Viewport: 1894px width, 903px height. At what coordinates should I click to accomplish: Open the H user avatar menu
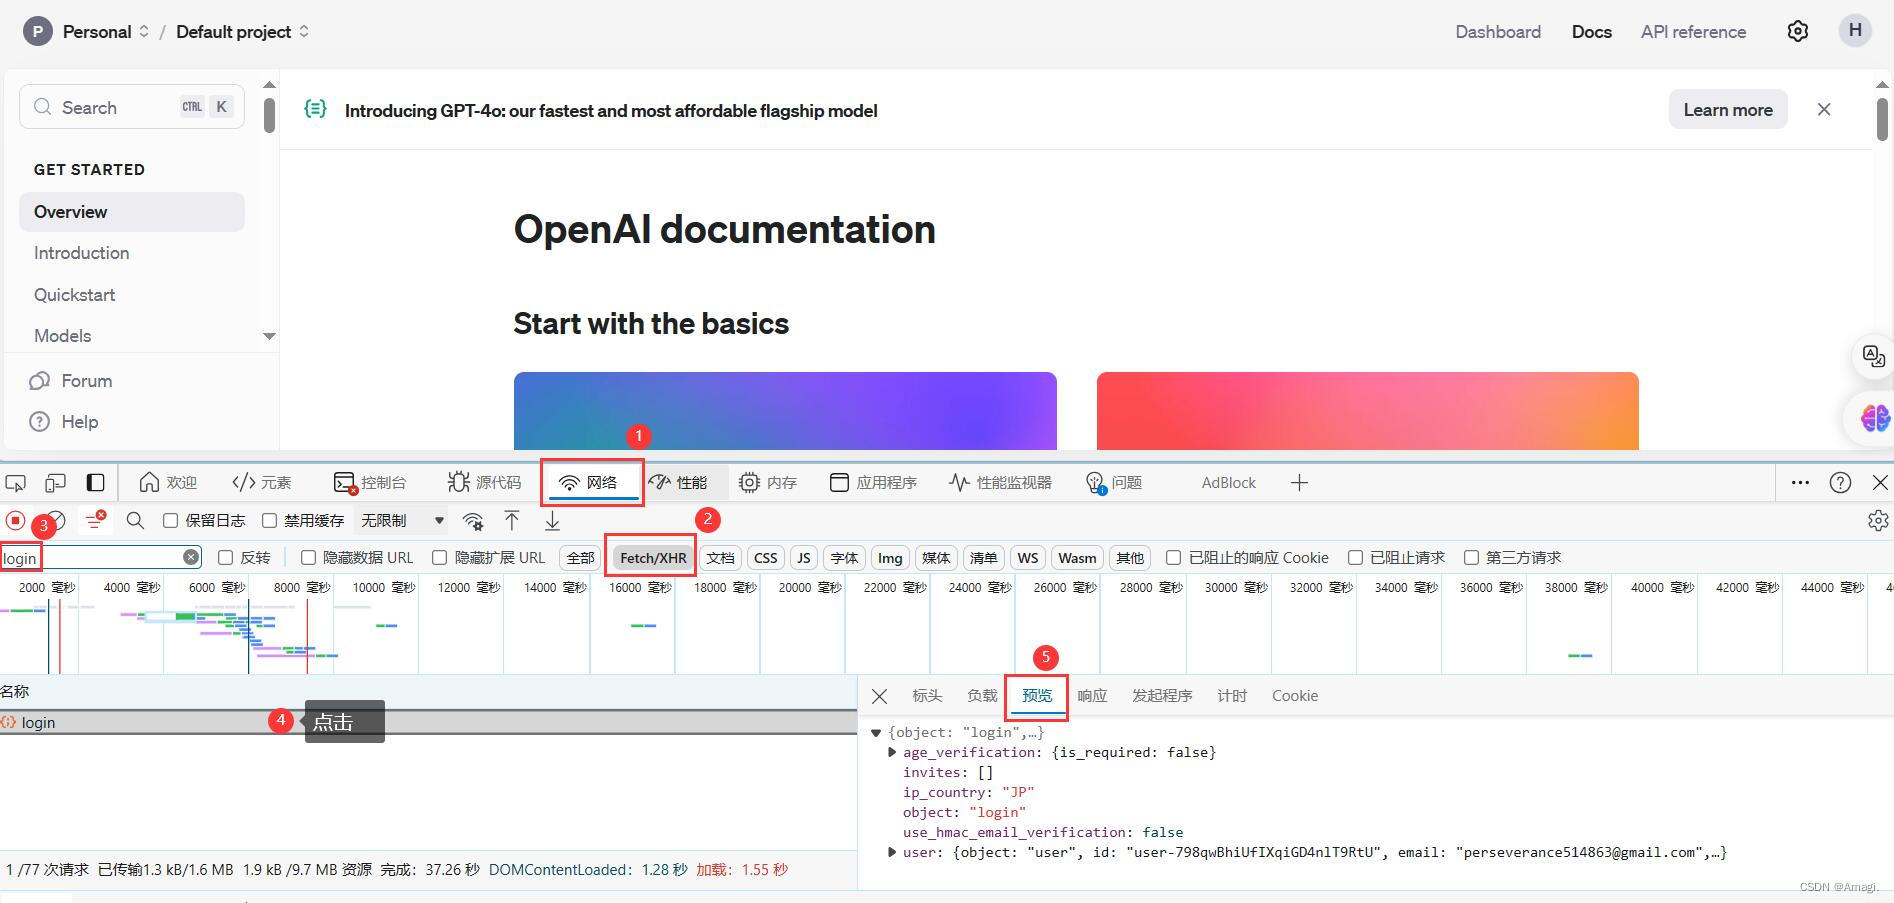[x=1854, y=30]
